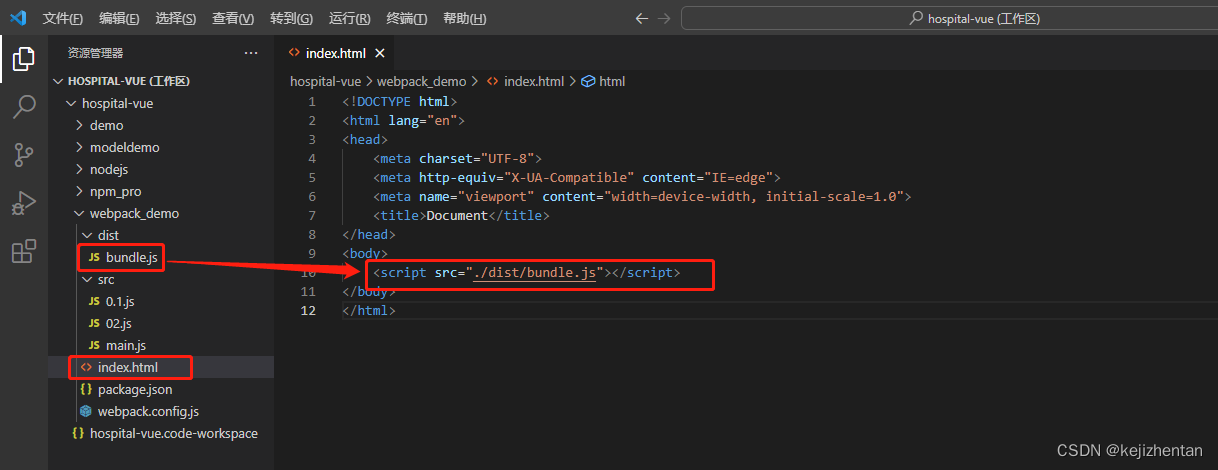
Task: Open the Run and Debug icon
Action: tap(23, 203)
